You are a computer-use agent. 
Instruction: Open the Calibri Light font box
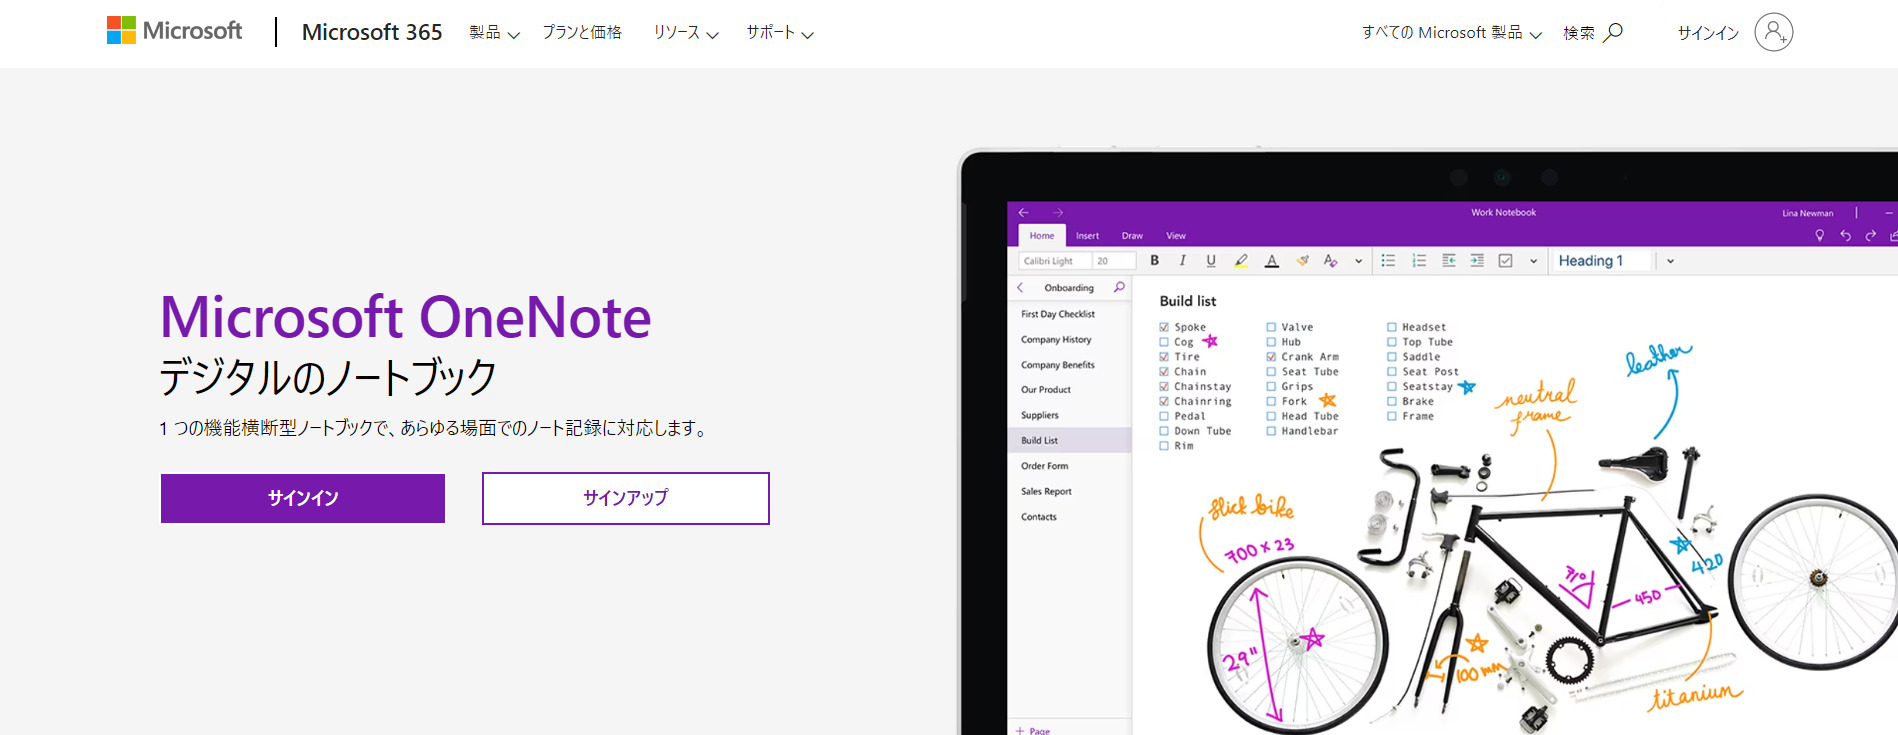[x=1054, y=261]
